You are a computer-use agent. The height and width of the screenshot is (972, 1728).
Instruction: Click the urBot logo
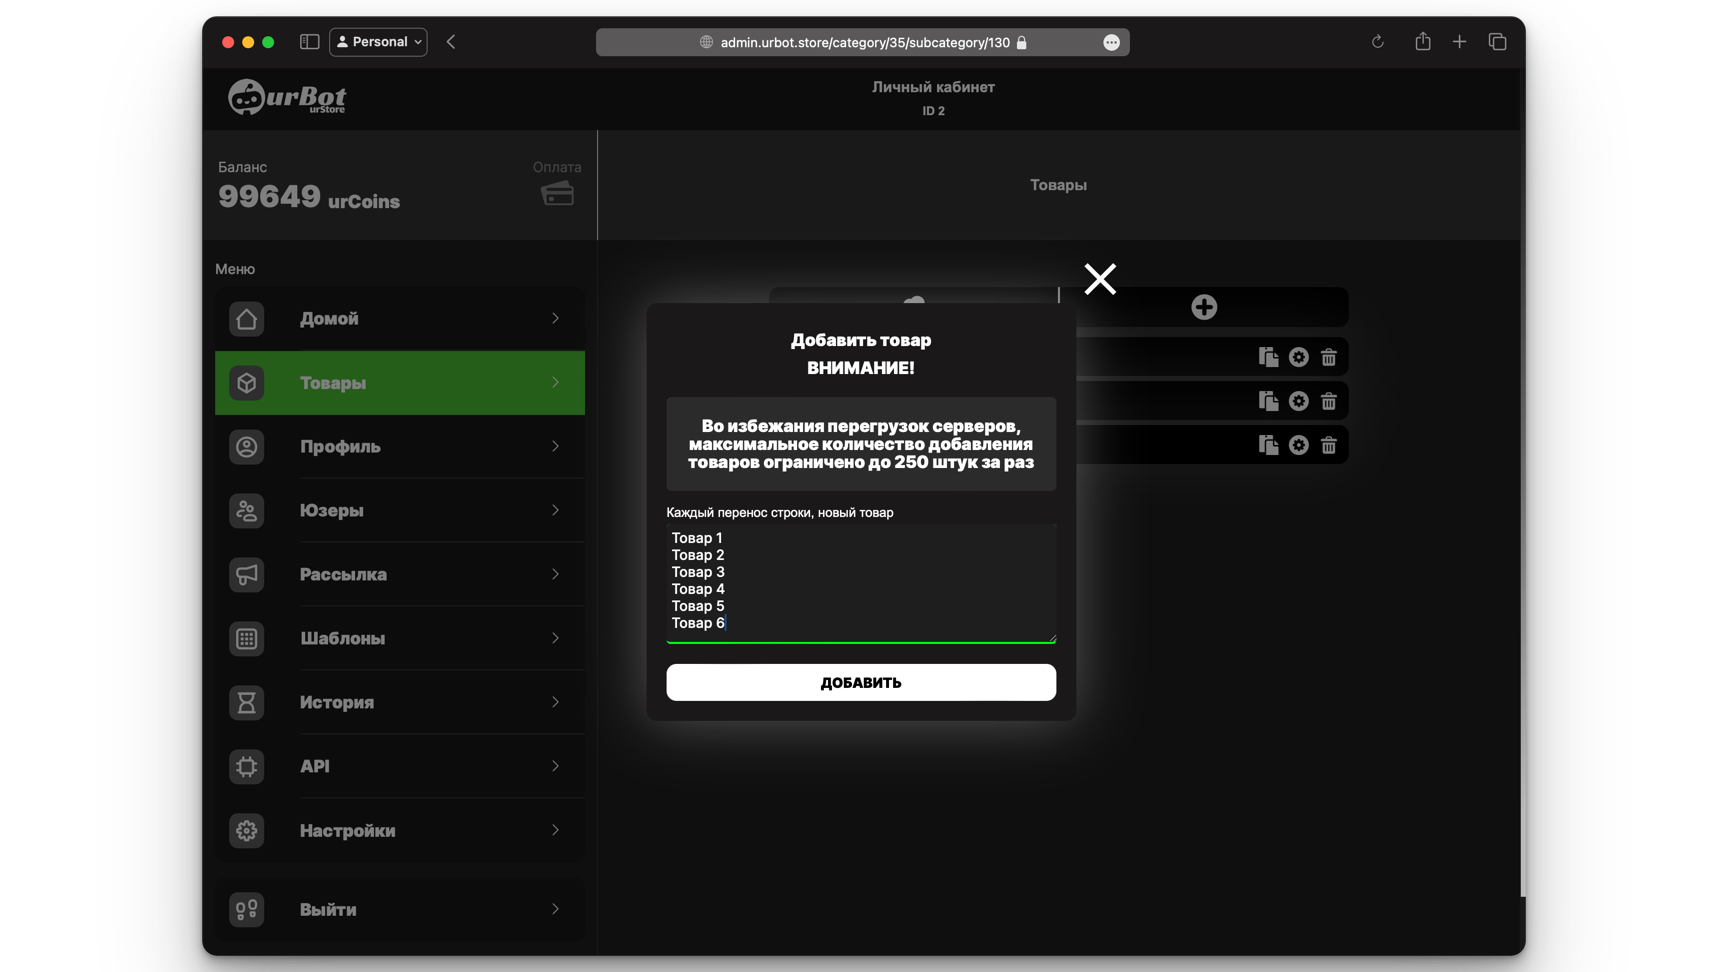point(287,98)
